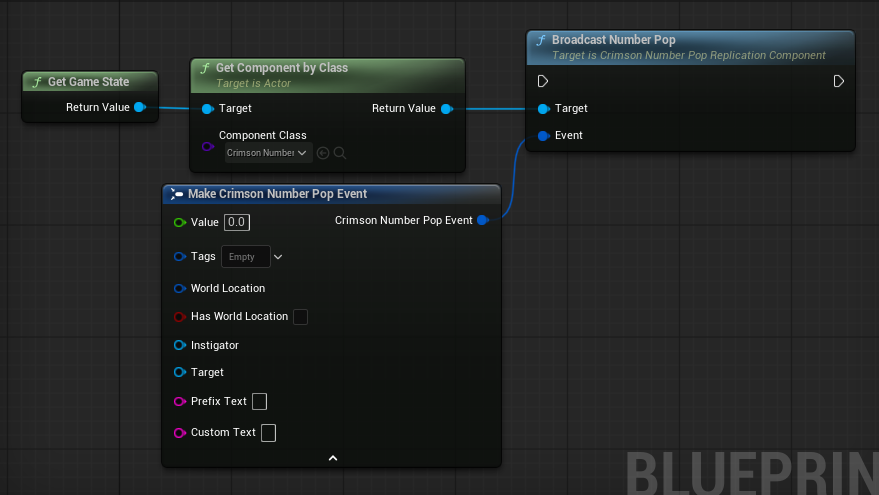Screen dimensions: 879x495
Task: Click the Prefix Text magenta pin
Action: 179,401
